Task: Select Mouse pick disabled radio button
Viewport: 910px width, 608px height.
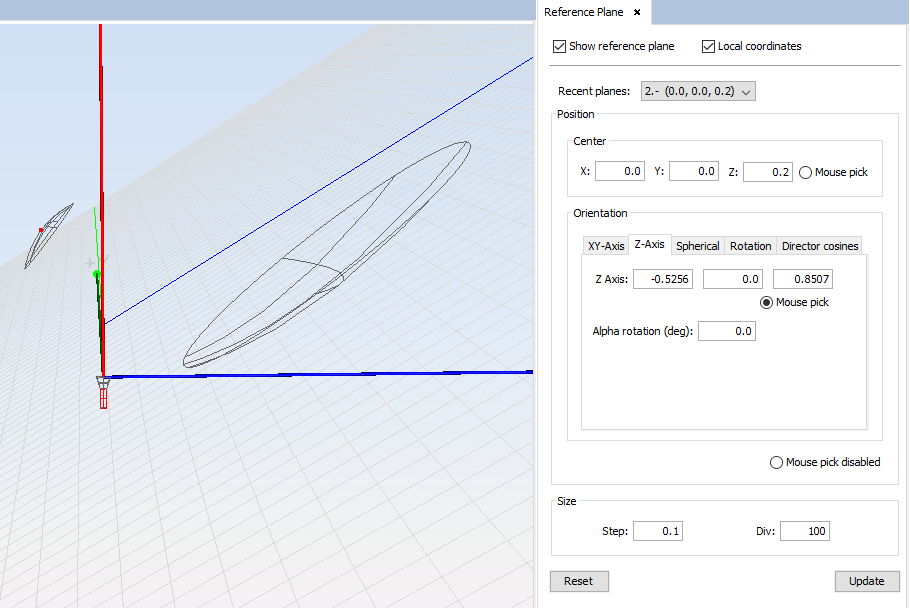Action: 776,462
